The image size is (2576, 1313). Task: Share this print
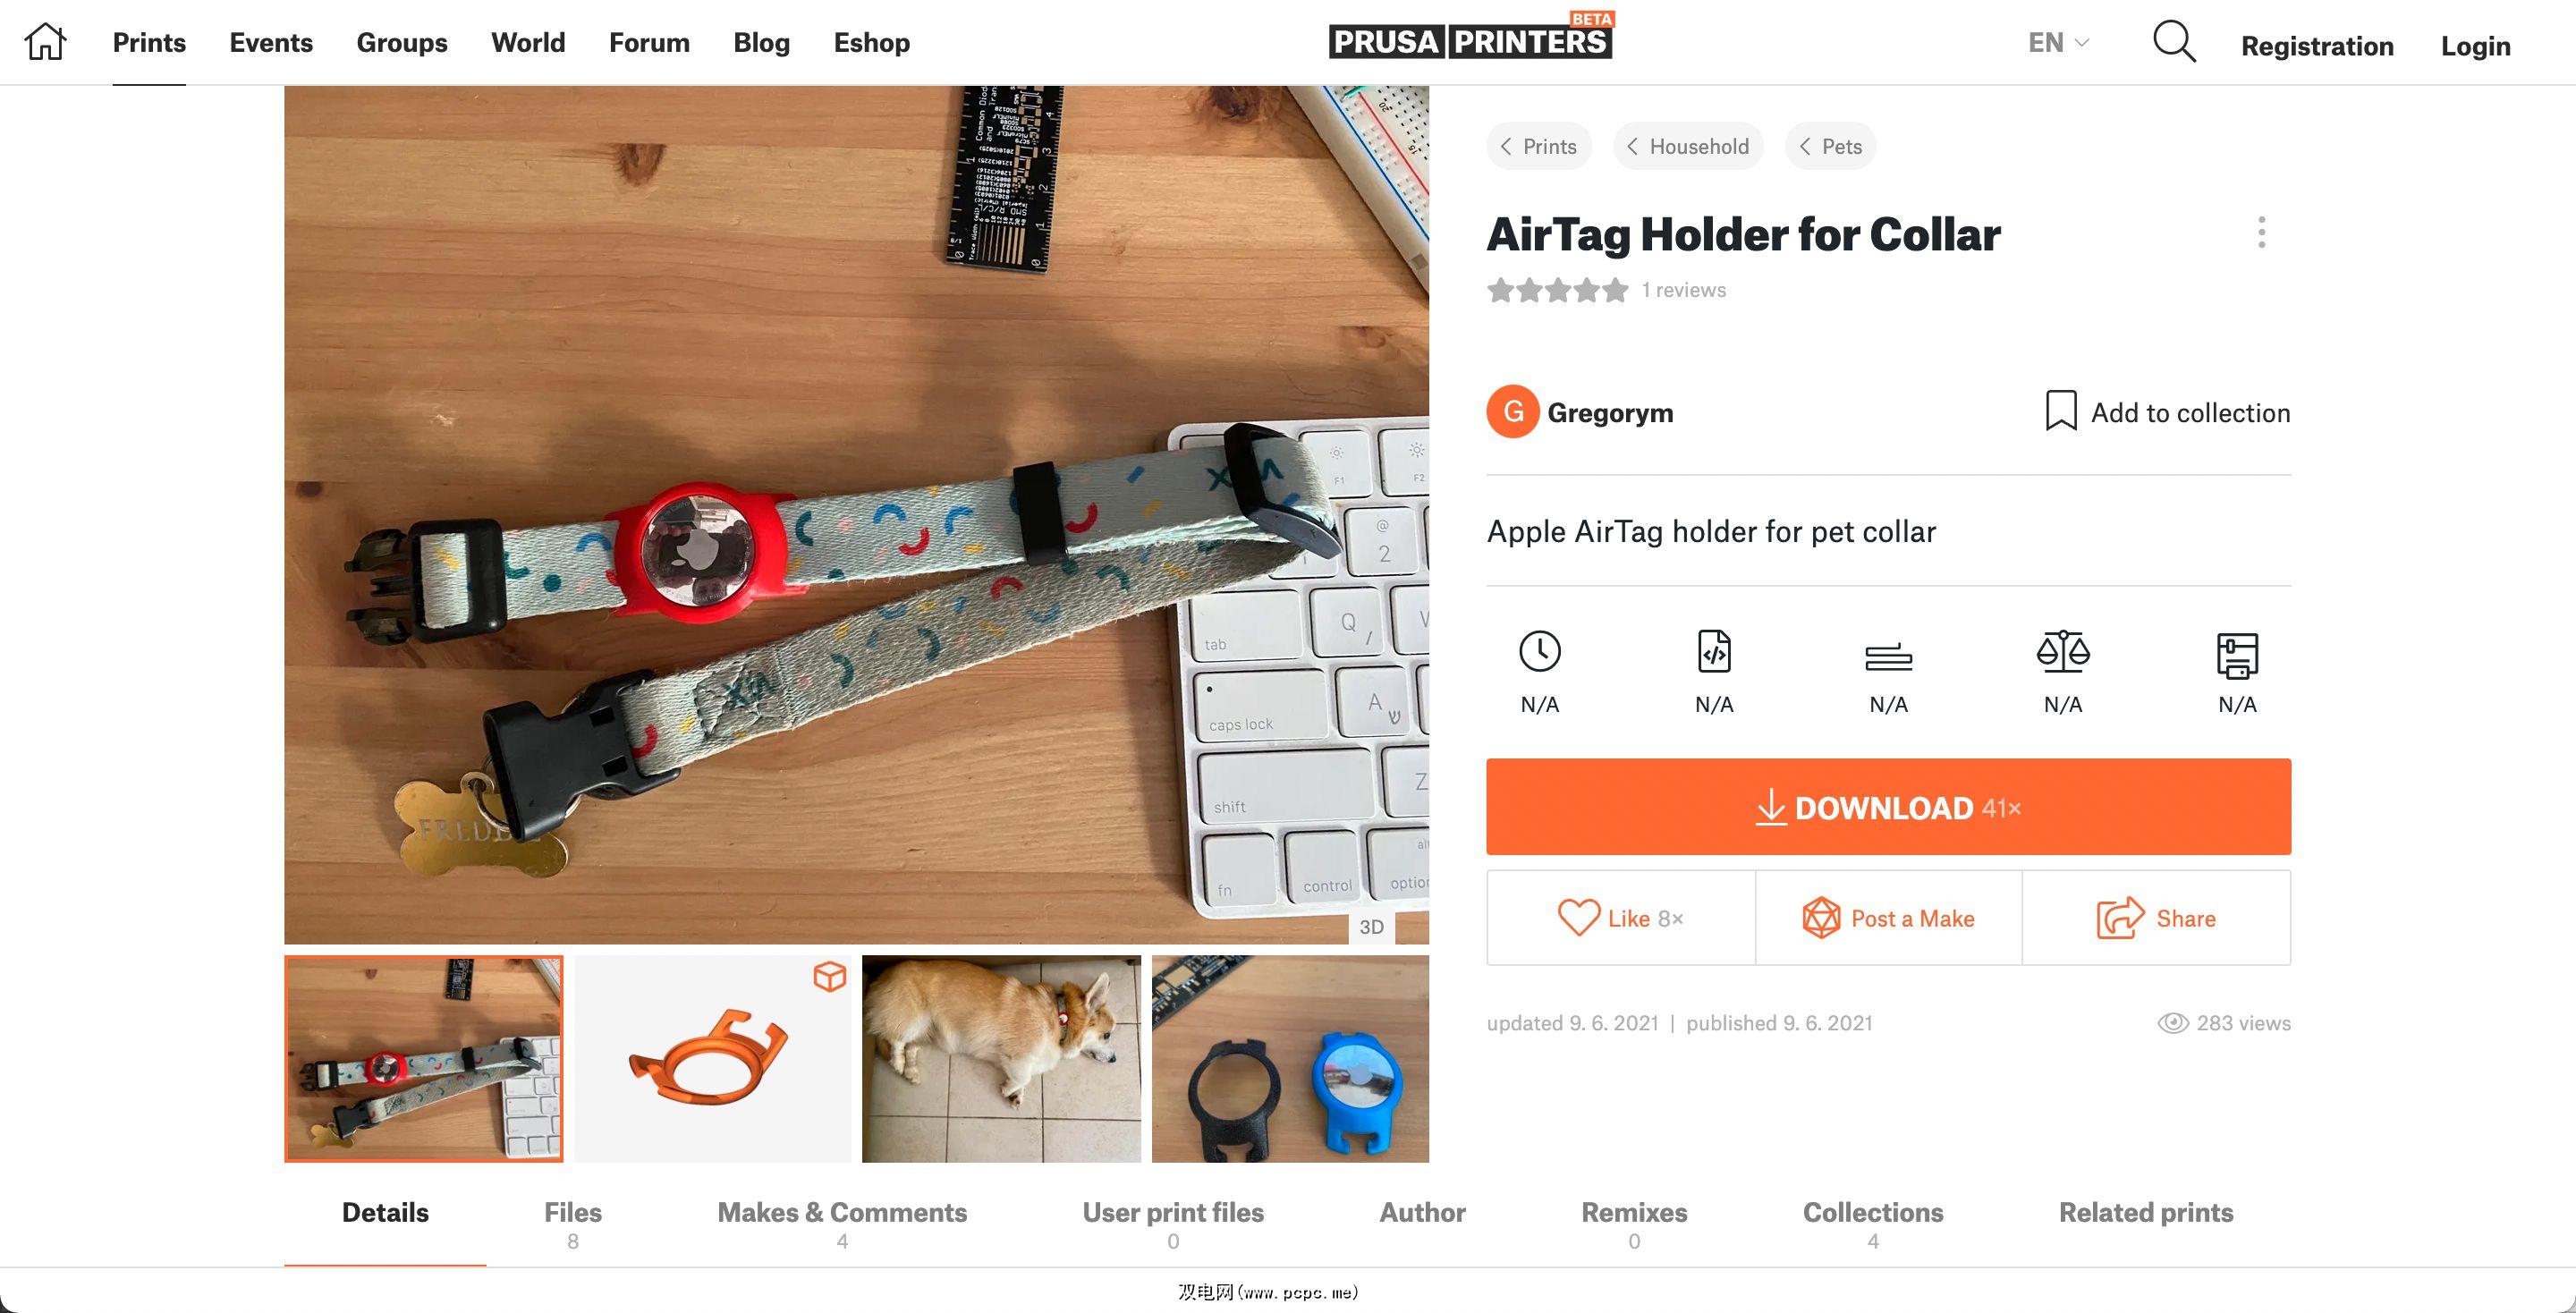point(2156,918)
